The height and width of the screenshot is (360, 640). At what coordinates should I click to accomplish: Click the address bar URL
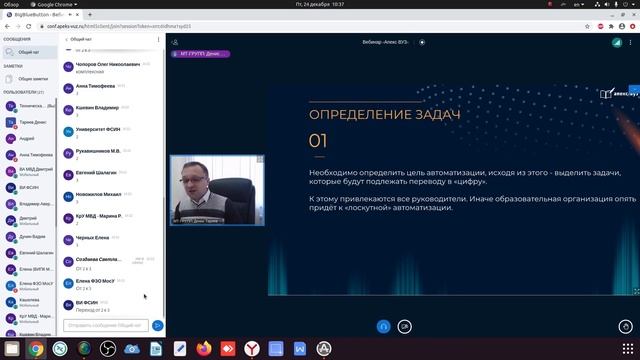point(119,26)
